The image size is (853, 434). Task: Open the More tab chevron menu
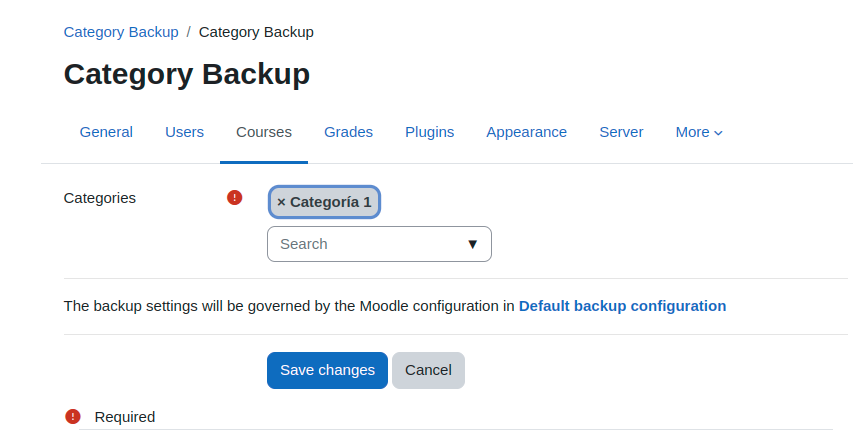coord(699,132)
